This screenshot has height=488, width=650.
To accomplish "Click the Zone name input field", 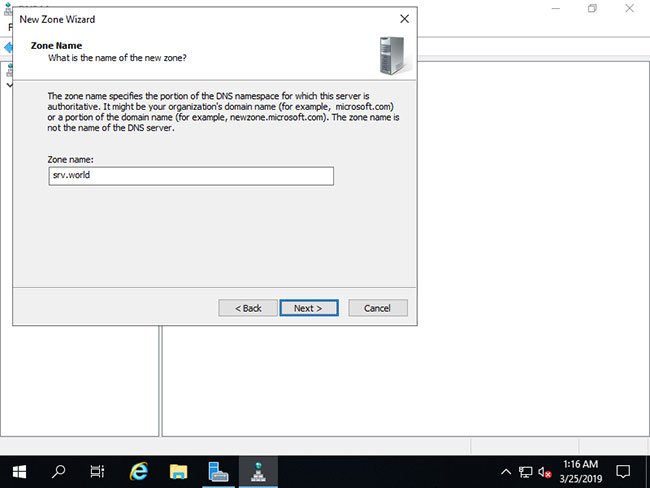I will coord(191,176).
